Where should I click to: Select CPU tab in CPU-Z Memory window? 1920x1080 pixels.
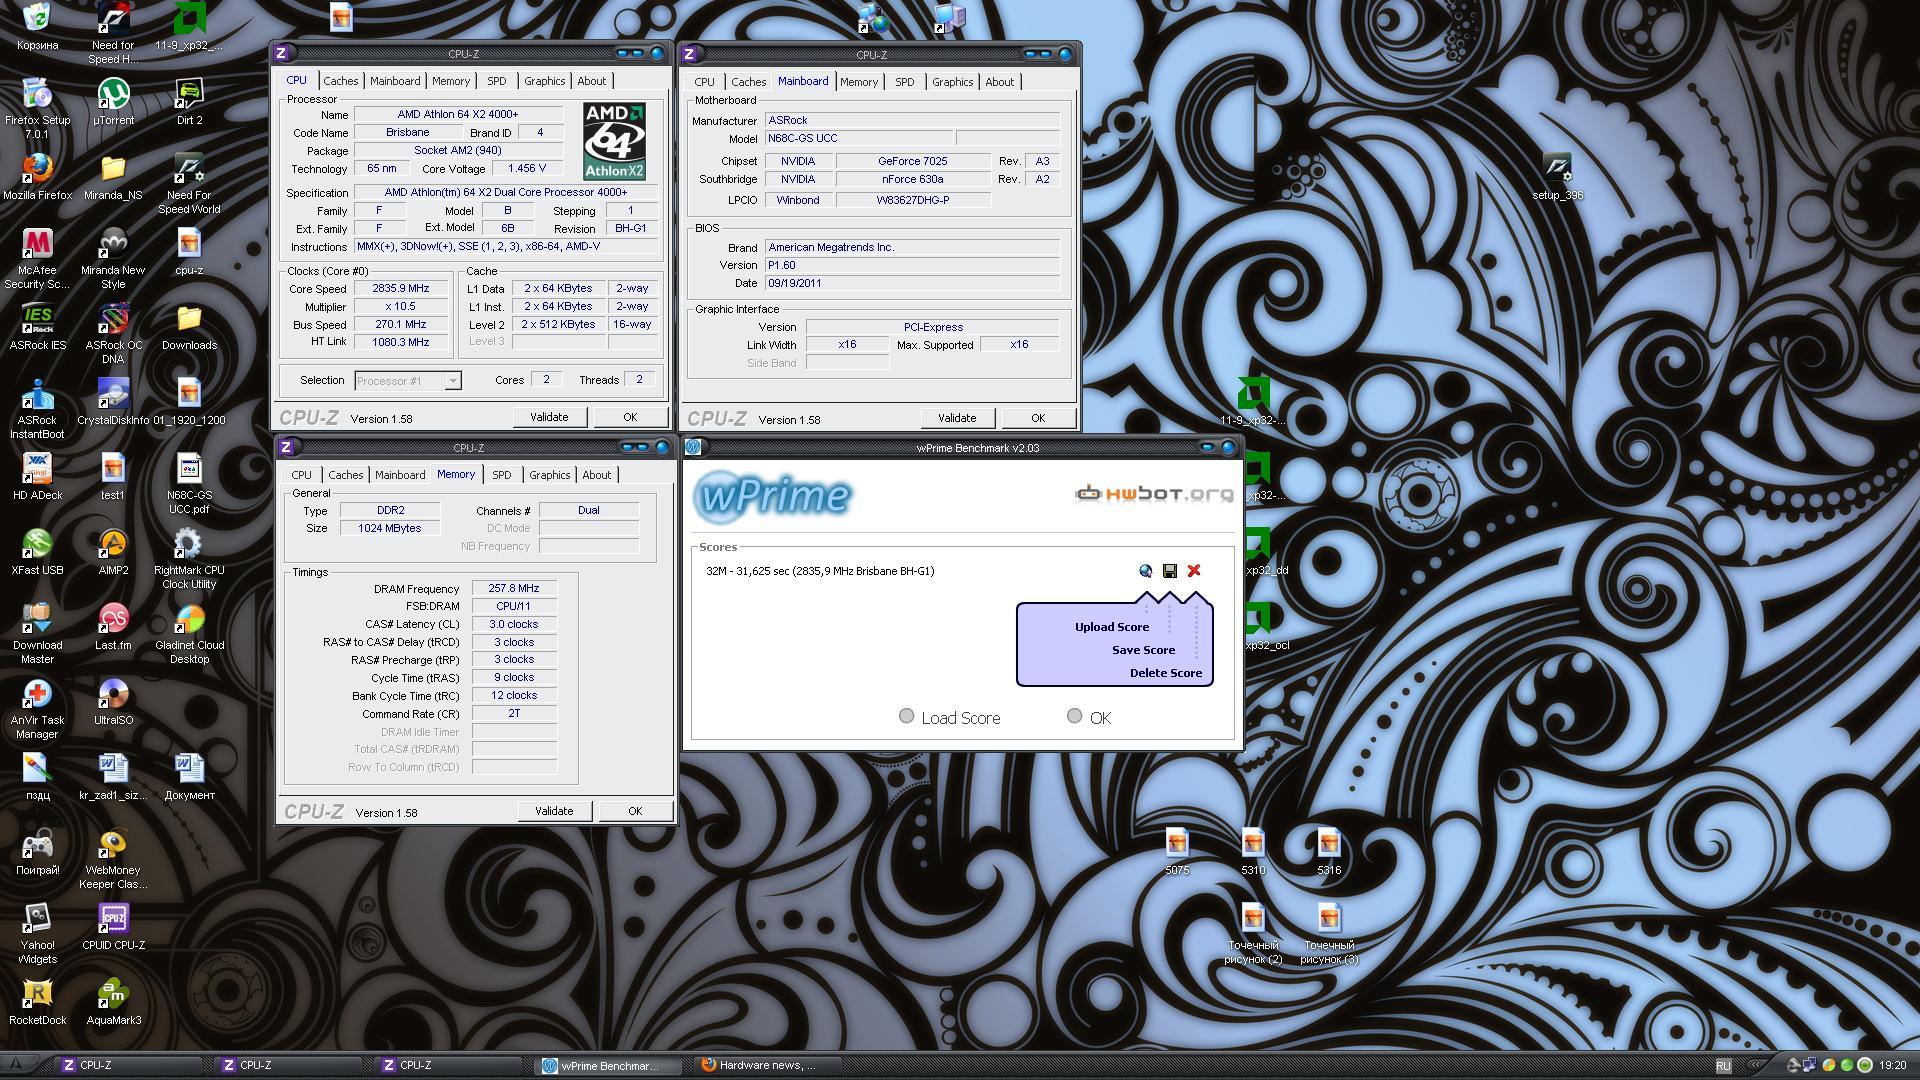pyautogui.click(x=301, y=475)
